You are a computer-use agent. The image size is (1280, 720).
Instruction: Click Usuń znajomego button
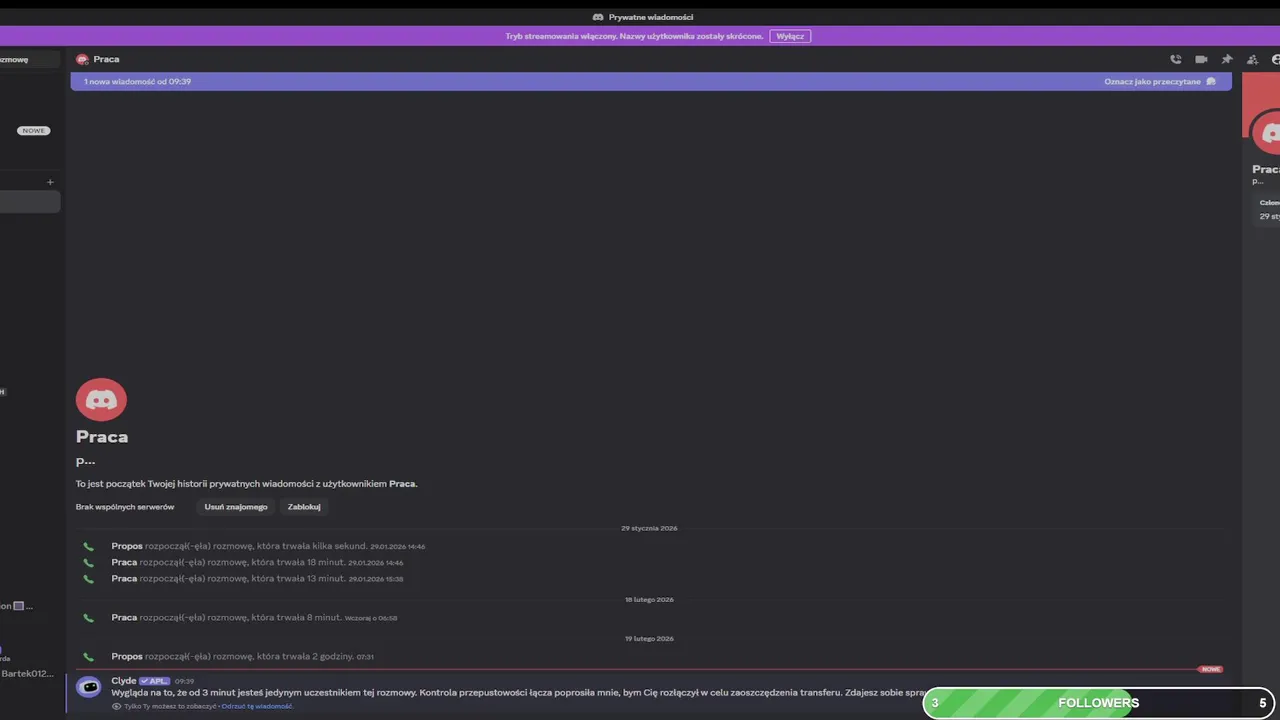point(236,507)
